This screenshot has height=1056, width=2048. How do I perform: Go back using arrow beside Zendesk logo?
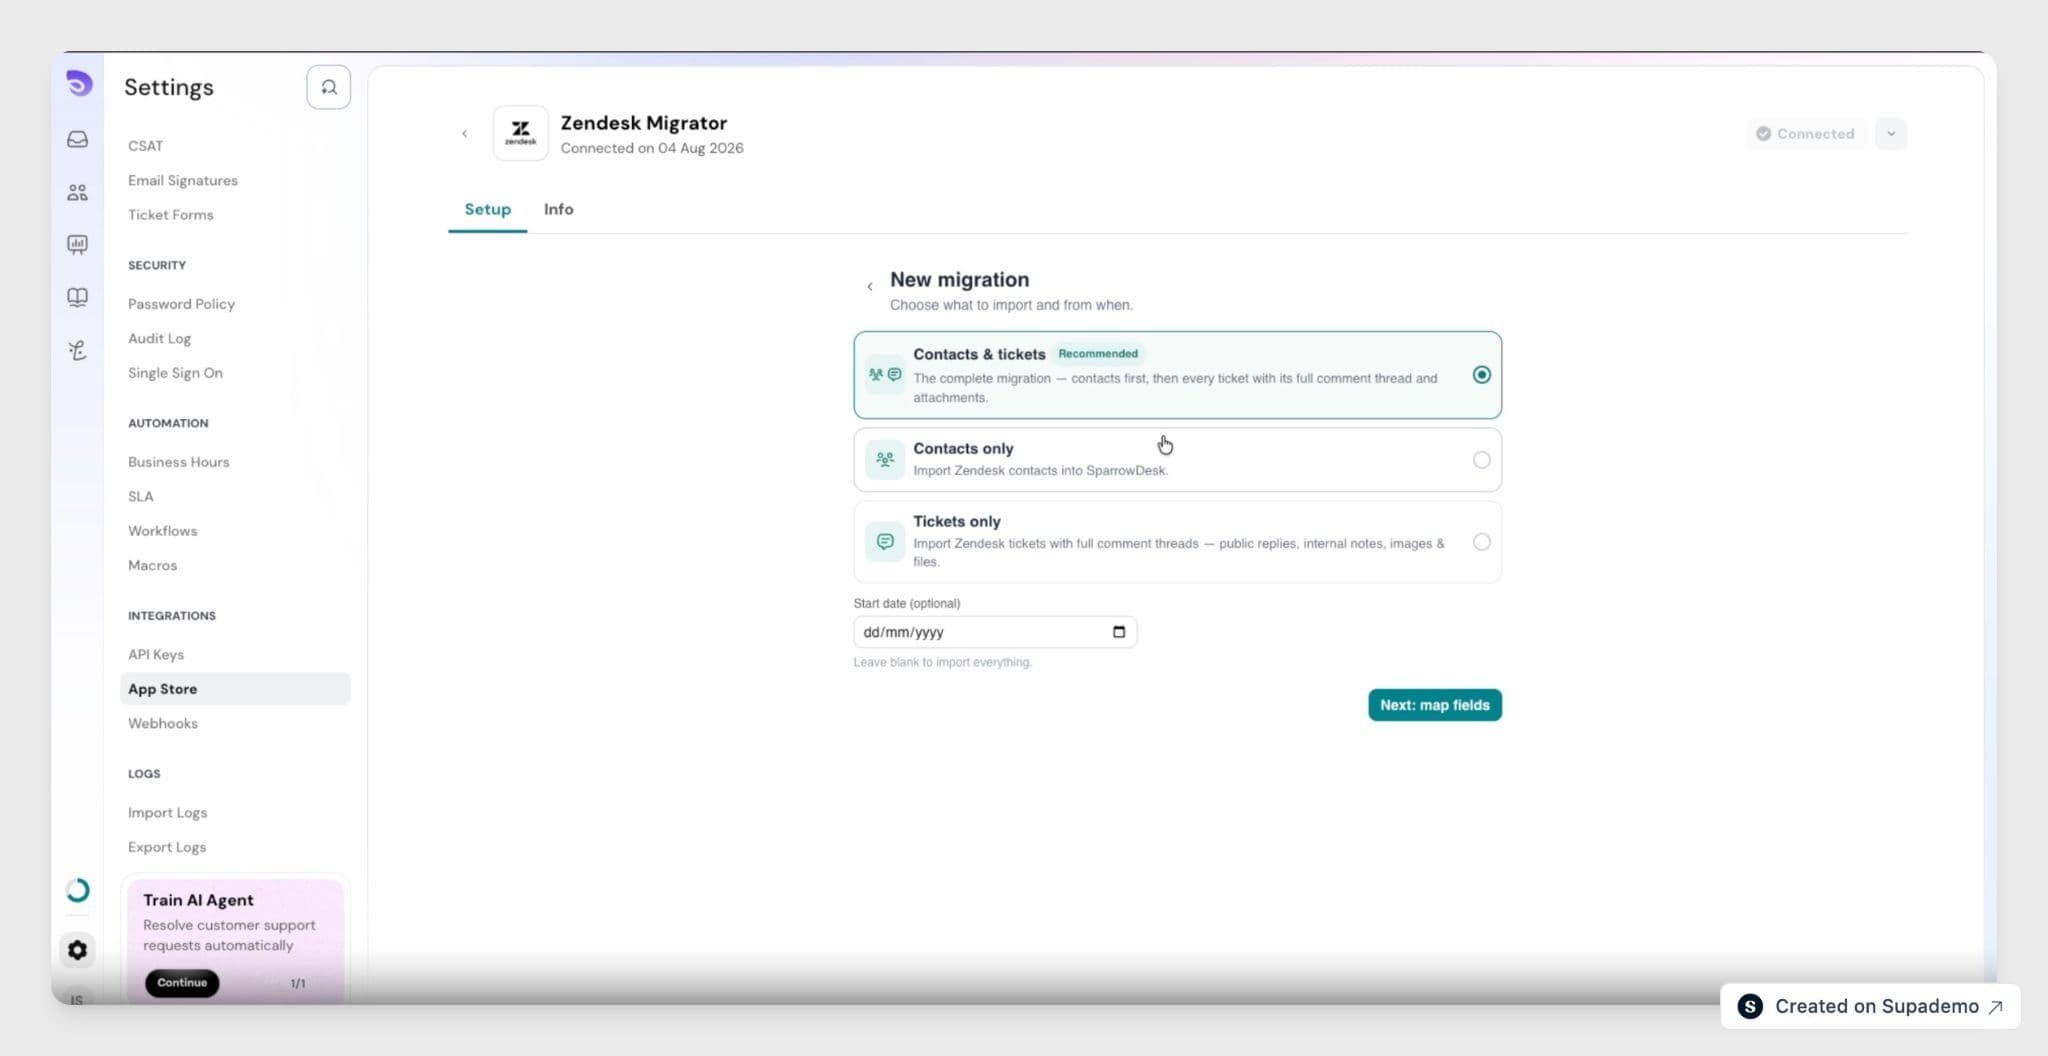click(464, 134)
